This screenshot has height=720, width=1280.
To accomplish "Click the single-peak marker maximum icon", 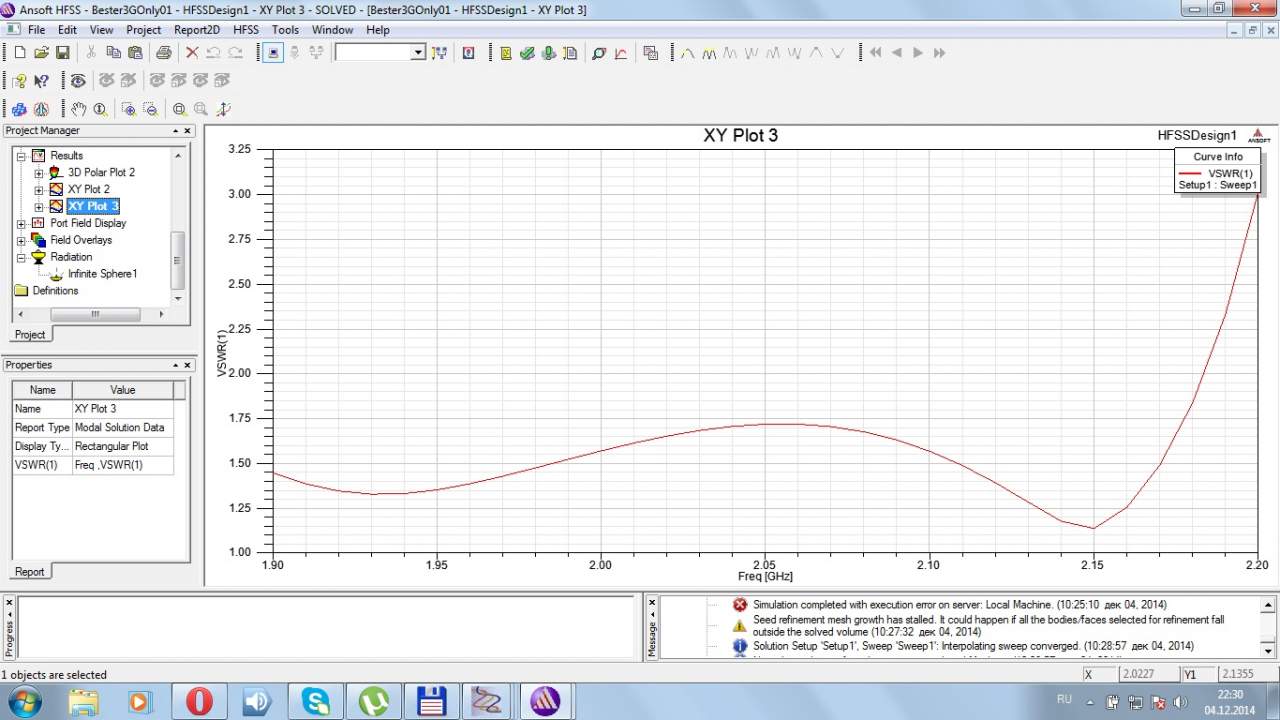I will (816, 53).
